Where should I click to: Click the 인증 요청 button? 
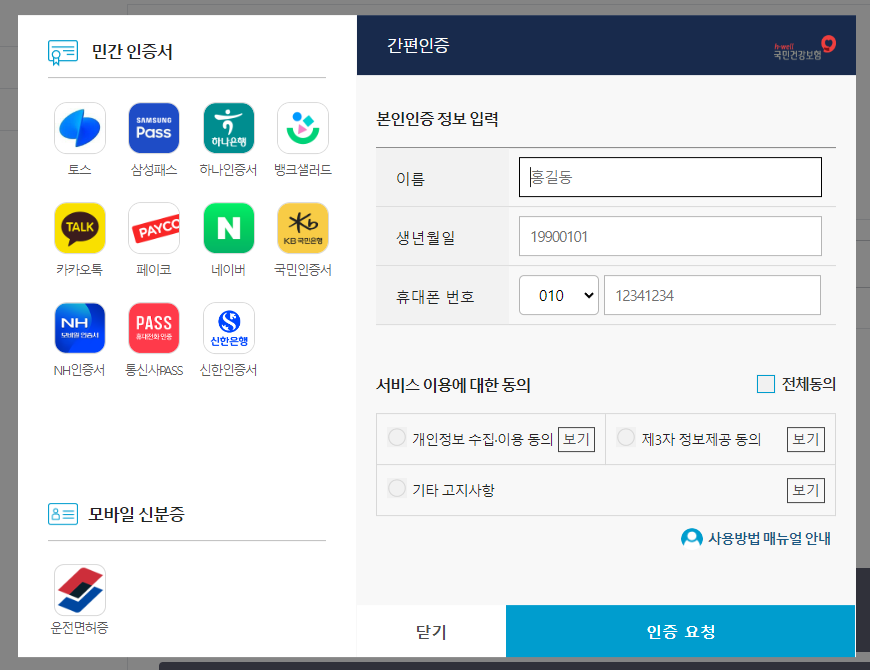pos(681,631)
